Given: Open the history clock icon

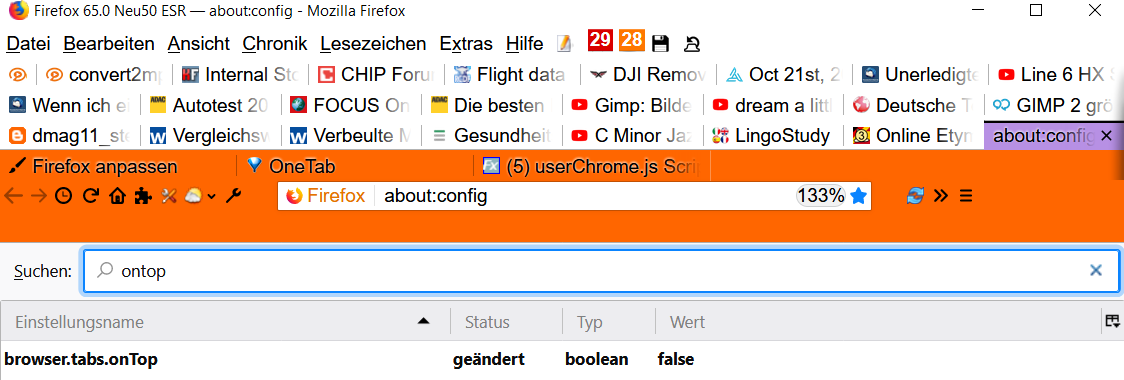Looking at the screenshot, I should tap(64, 196).
